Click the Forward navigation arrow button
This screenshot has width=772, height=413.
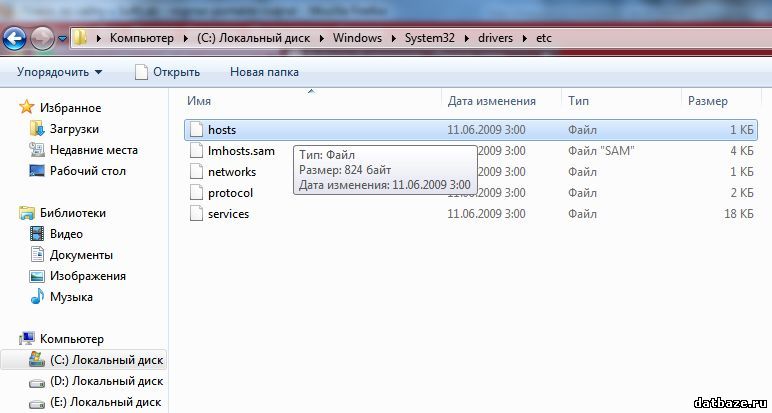(42, 39)
